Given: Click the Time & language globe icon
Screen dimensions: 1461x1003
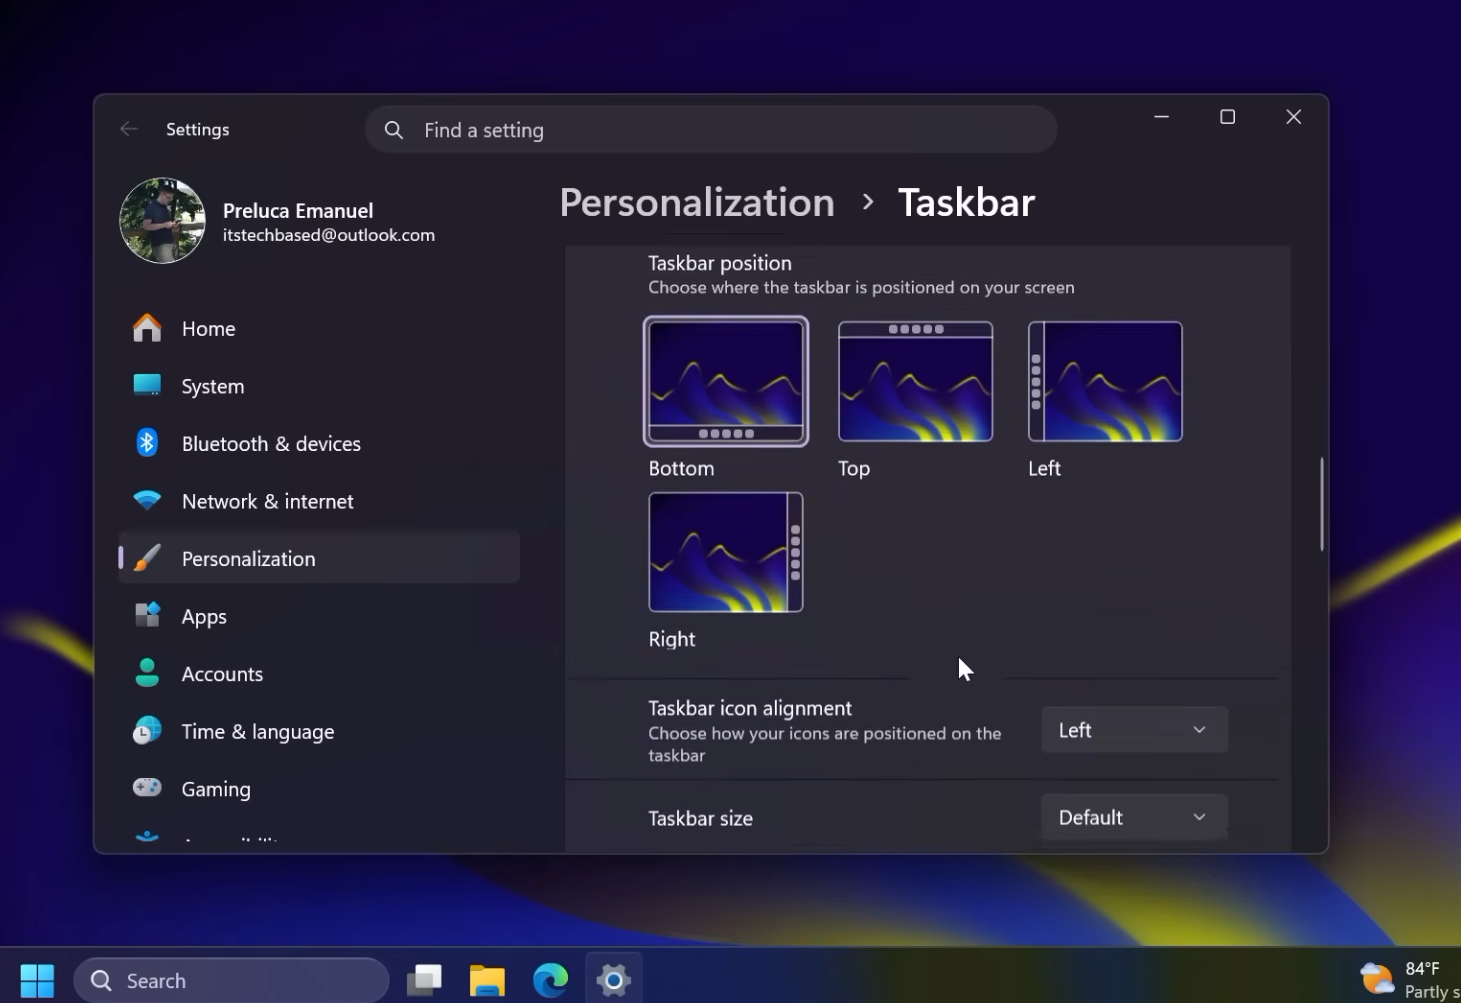Looking at the screenshot, I should coord(147,731).
